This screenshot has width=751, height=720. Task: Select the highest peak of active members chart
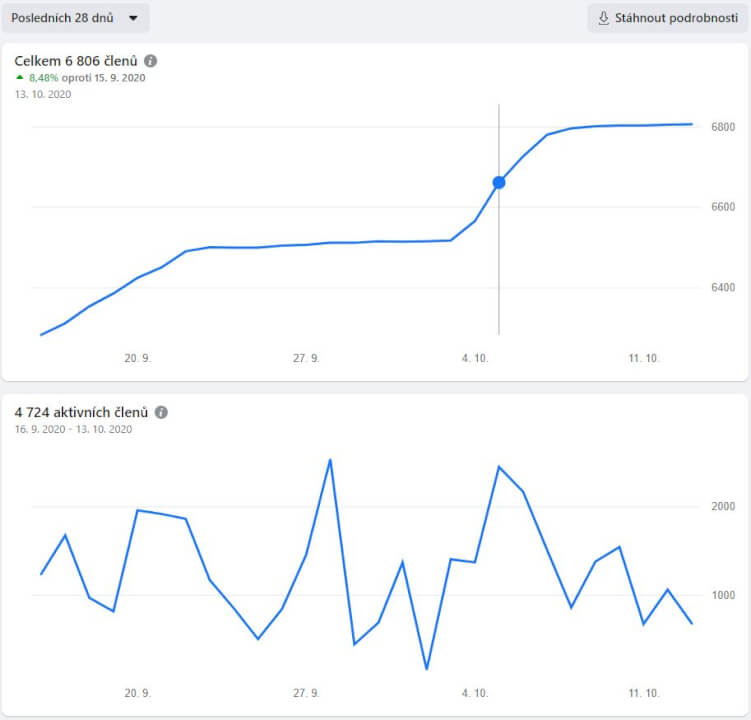[x=330, y=460]
